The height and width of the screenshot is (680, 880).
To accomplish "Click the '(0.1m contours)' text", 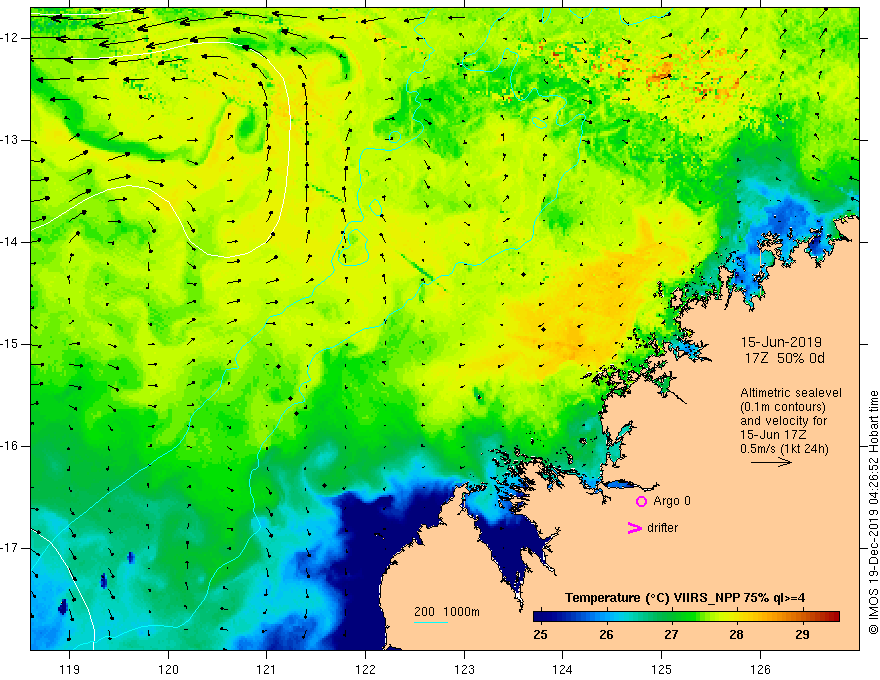I will pyautogui.click(x=783, y=407).
